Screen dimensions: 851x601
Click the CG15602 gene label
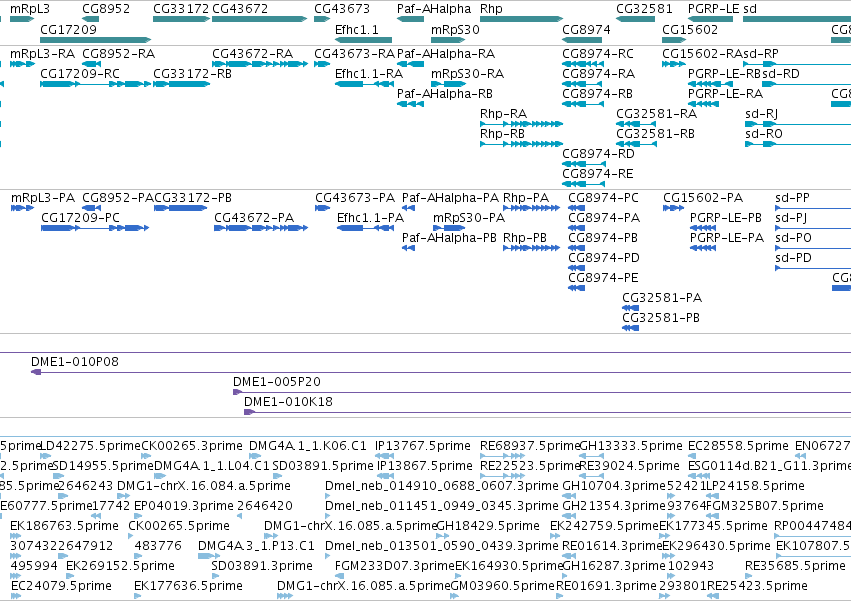tap(690, 29)
